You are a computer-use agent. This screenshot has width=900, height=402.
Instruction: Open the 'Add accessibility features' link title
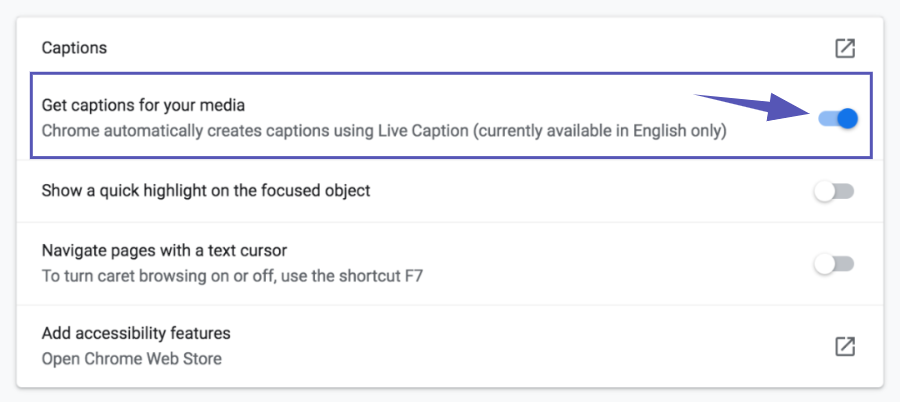click(x=136, y=333)
